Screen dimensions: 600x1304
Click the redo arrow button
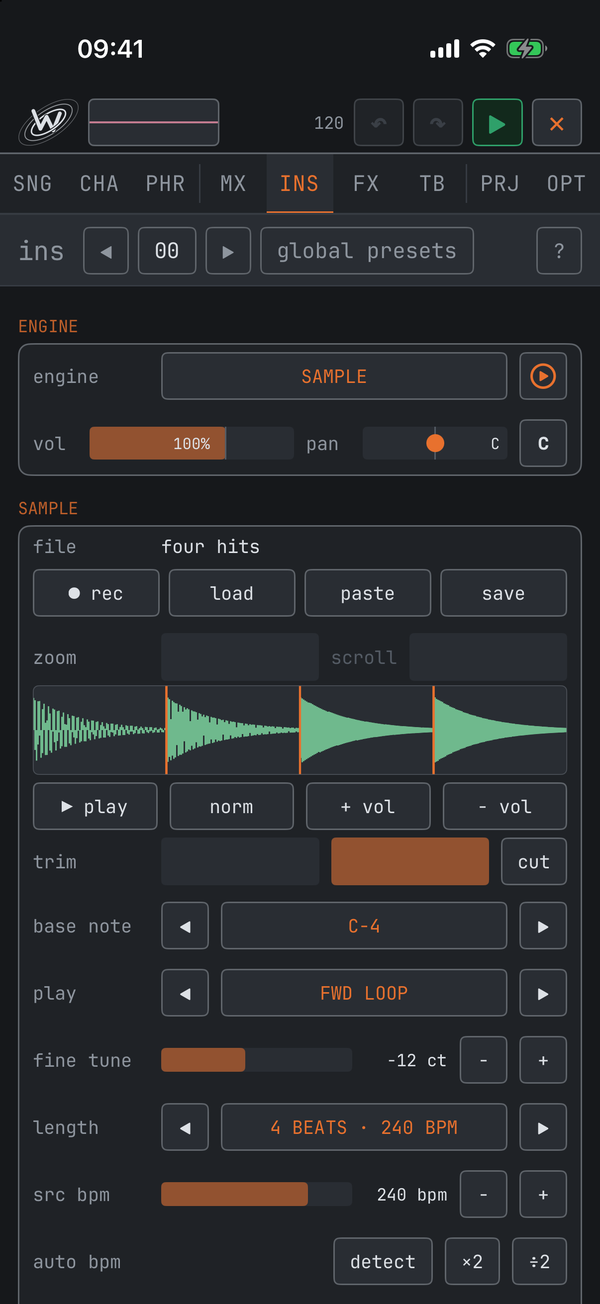tap(438, 123)
